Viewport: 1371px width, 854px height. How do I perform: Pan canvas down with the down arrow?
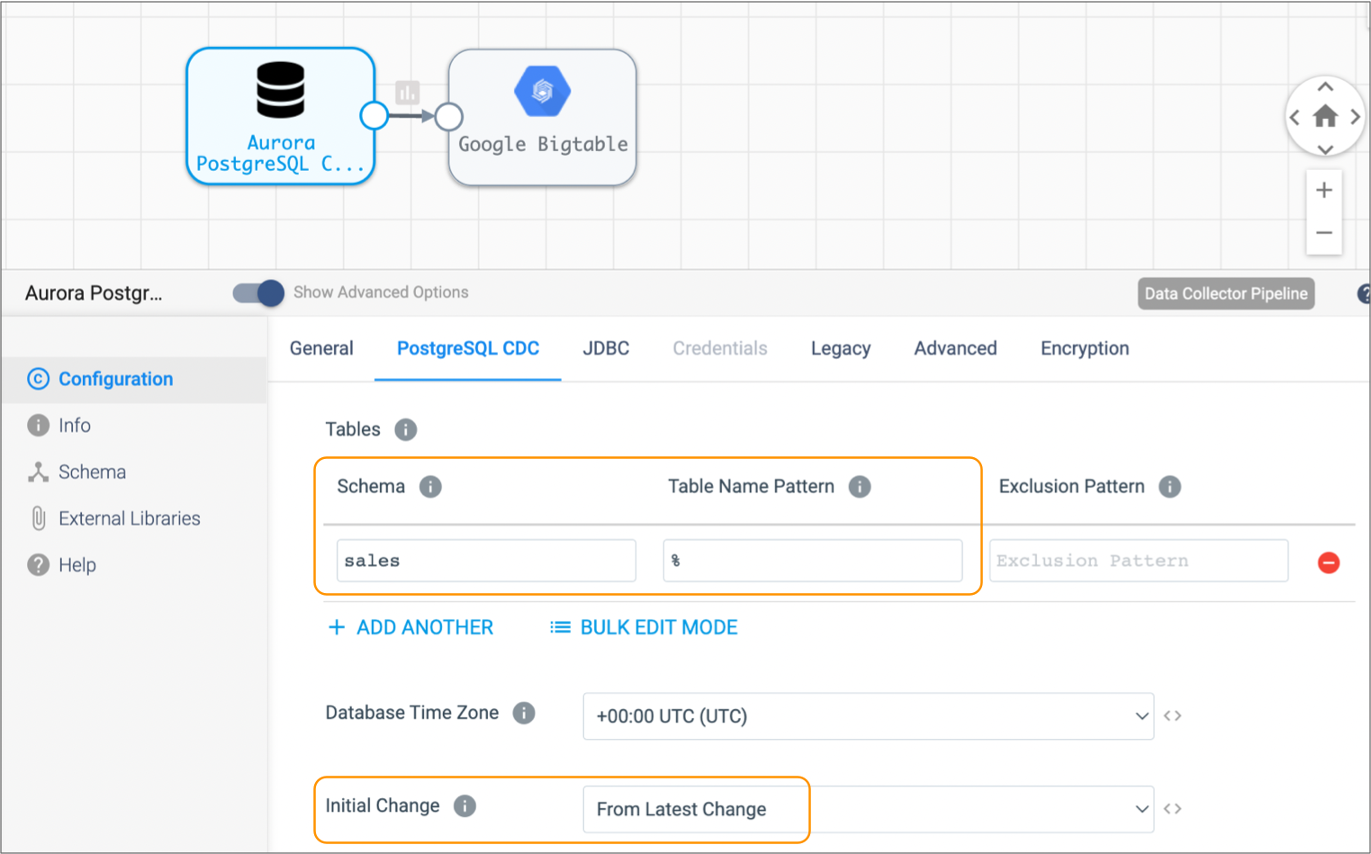1325,149
